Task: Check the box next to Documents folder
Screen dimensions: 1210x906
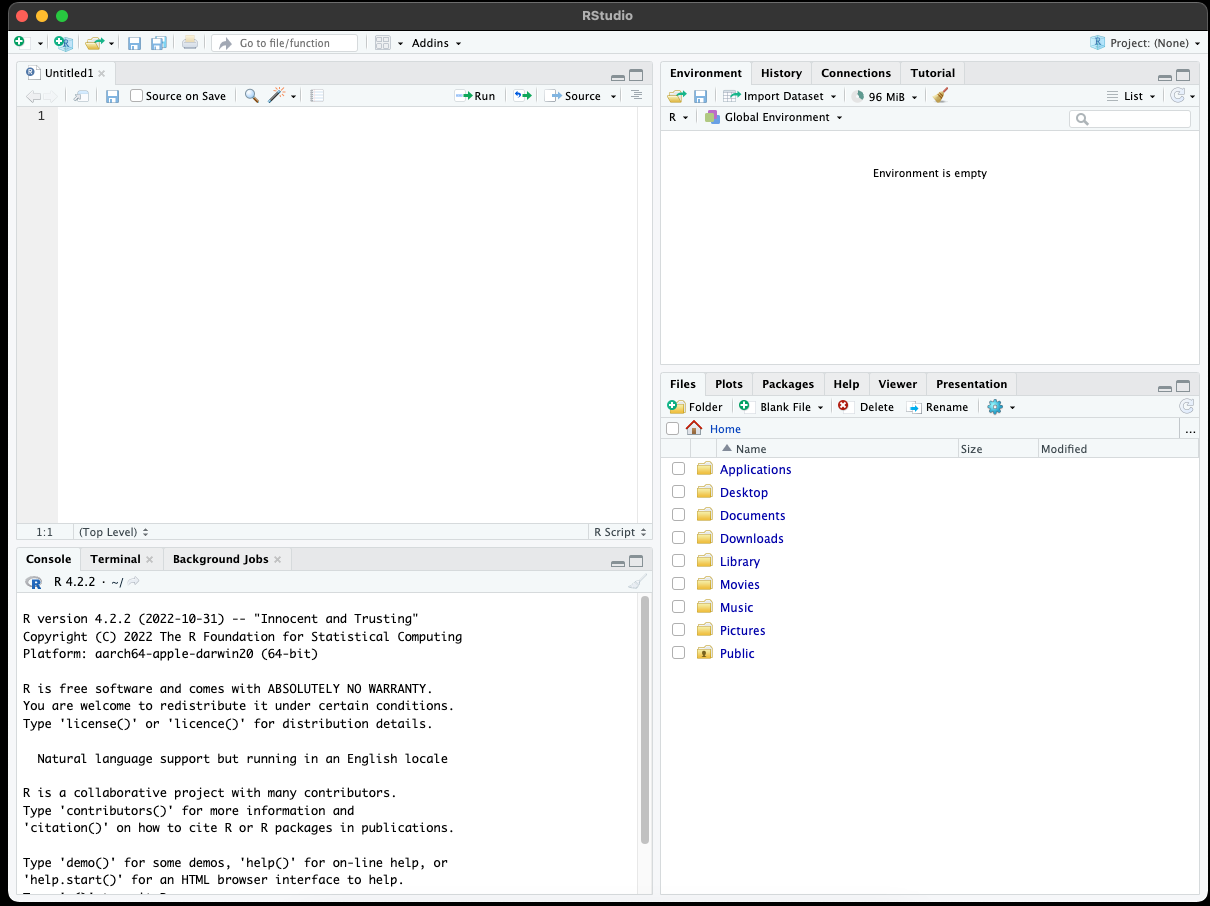Action: (x=678, y=515)
